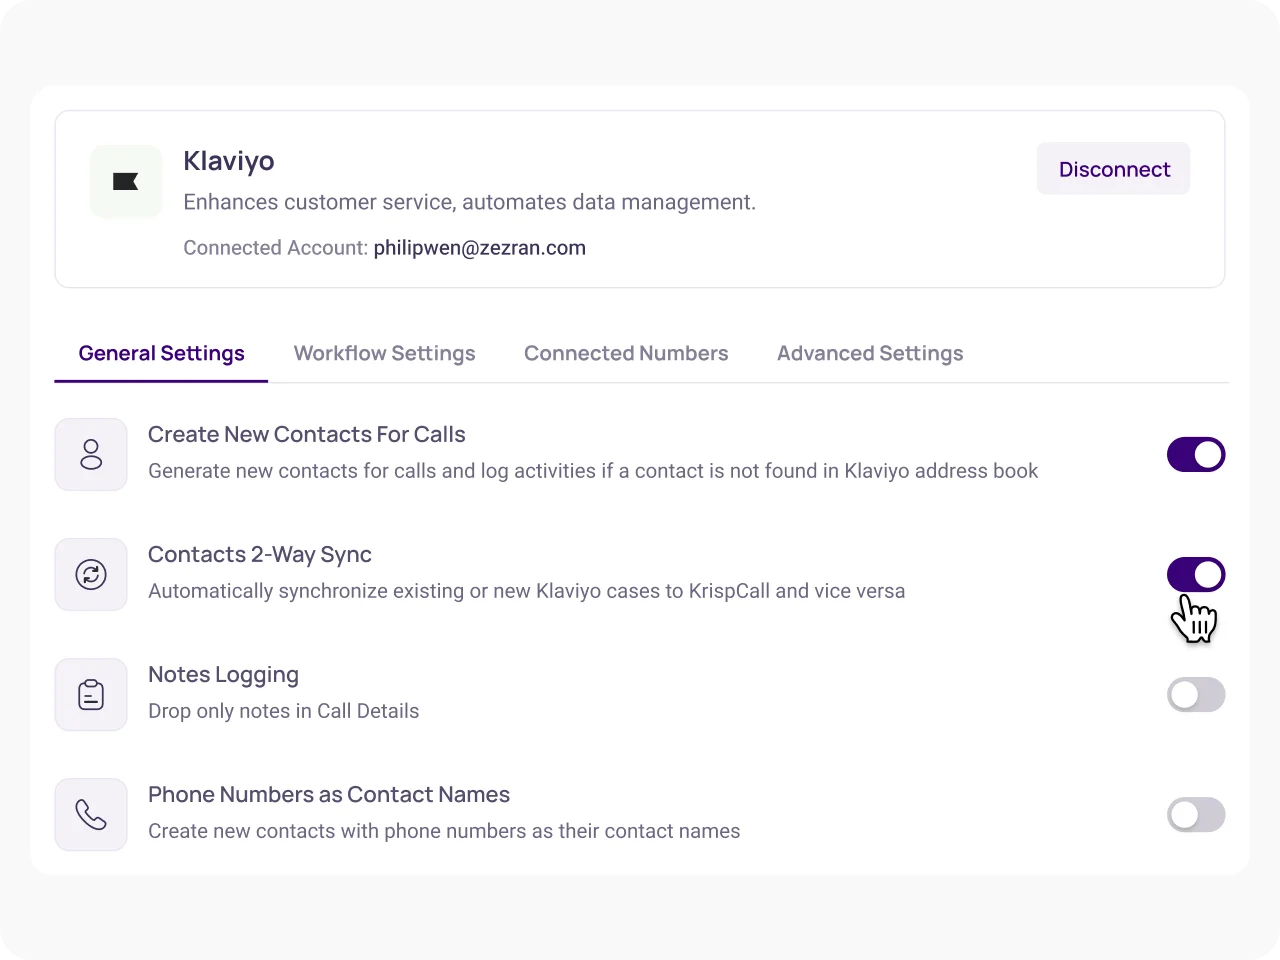Screen dimensions: 1280x960
Task: Open the Workflow Settings tab
Action: pos(384,354)
